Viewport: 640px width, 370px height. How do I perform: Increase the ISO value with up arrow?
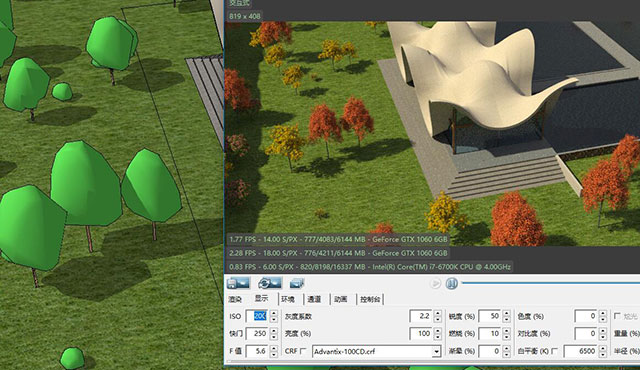click(274, 313)
